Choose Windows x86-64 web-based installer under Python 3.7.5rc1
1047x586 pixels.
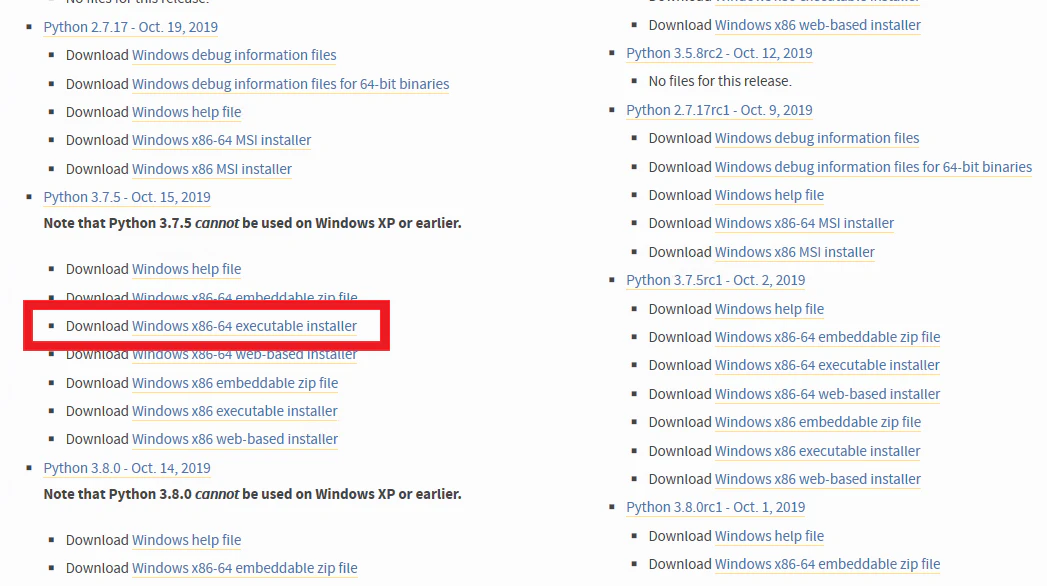click(827, 394)
